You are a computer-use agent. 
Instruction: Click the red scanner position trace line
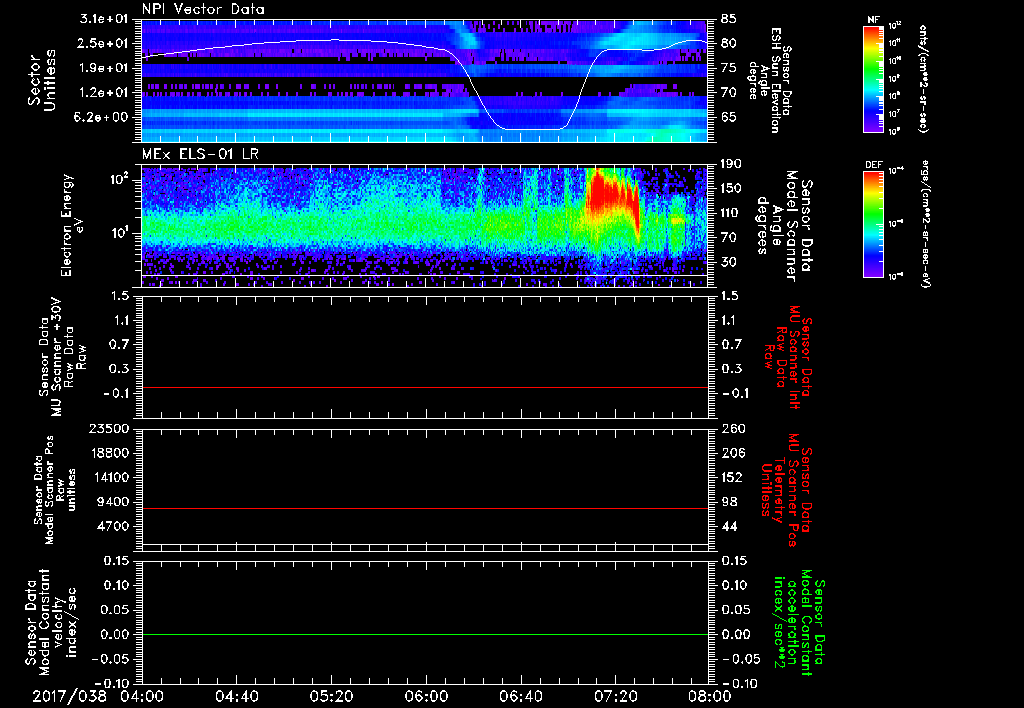425,509
